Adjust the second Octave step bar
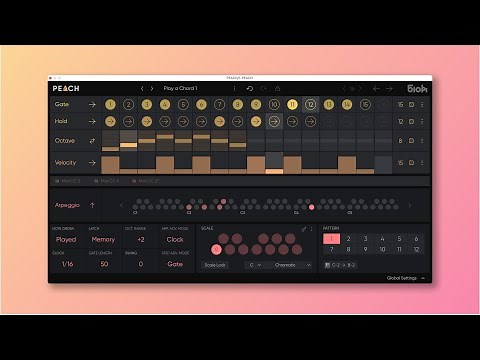 pyautogui.click(x=128, y=141)
